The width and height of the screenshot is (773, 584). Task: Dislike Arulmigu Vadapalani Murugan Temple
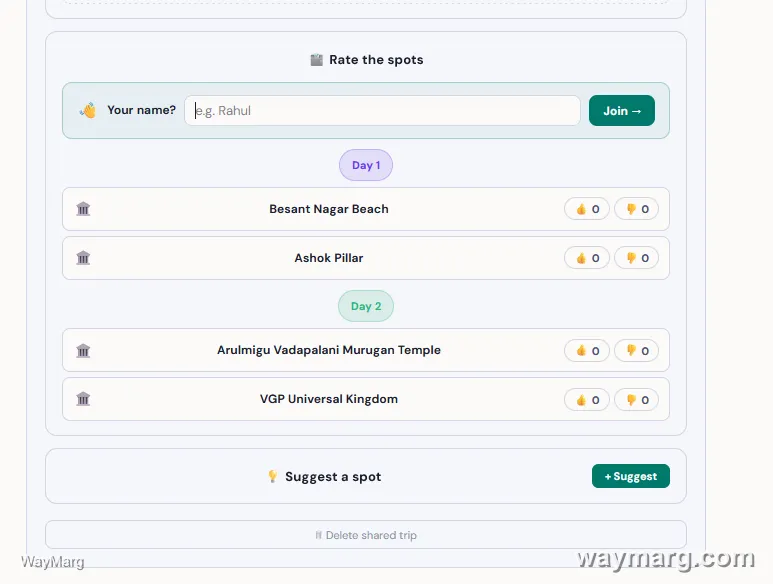coord(636,350)
